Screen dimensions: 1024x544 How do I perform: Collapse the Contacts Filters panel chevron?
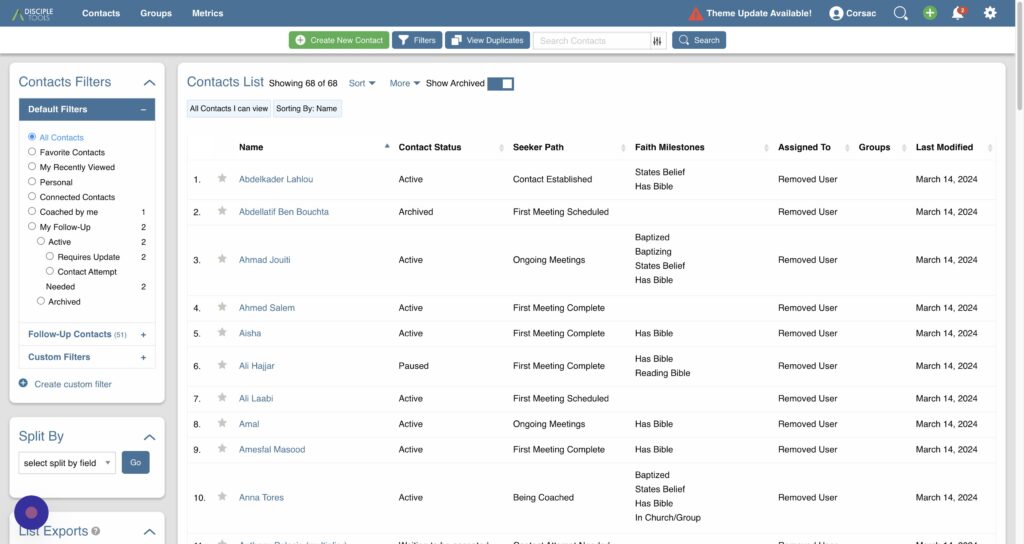[x=149, y=83]
